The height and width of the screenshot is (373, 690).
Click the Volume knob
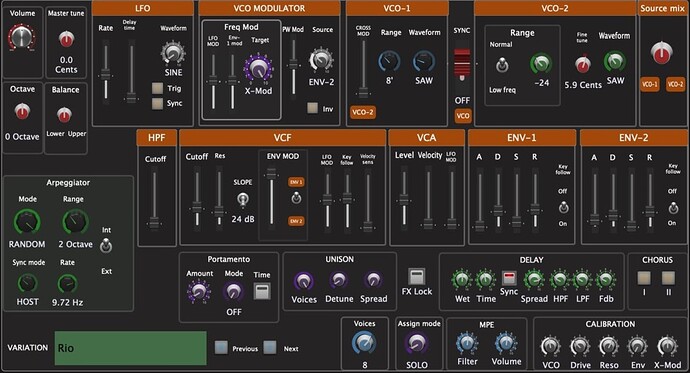click(x=21, y=37)
